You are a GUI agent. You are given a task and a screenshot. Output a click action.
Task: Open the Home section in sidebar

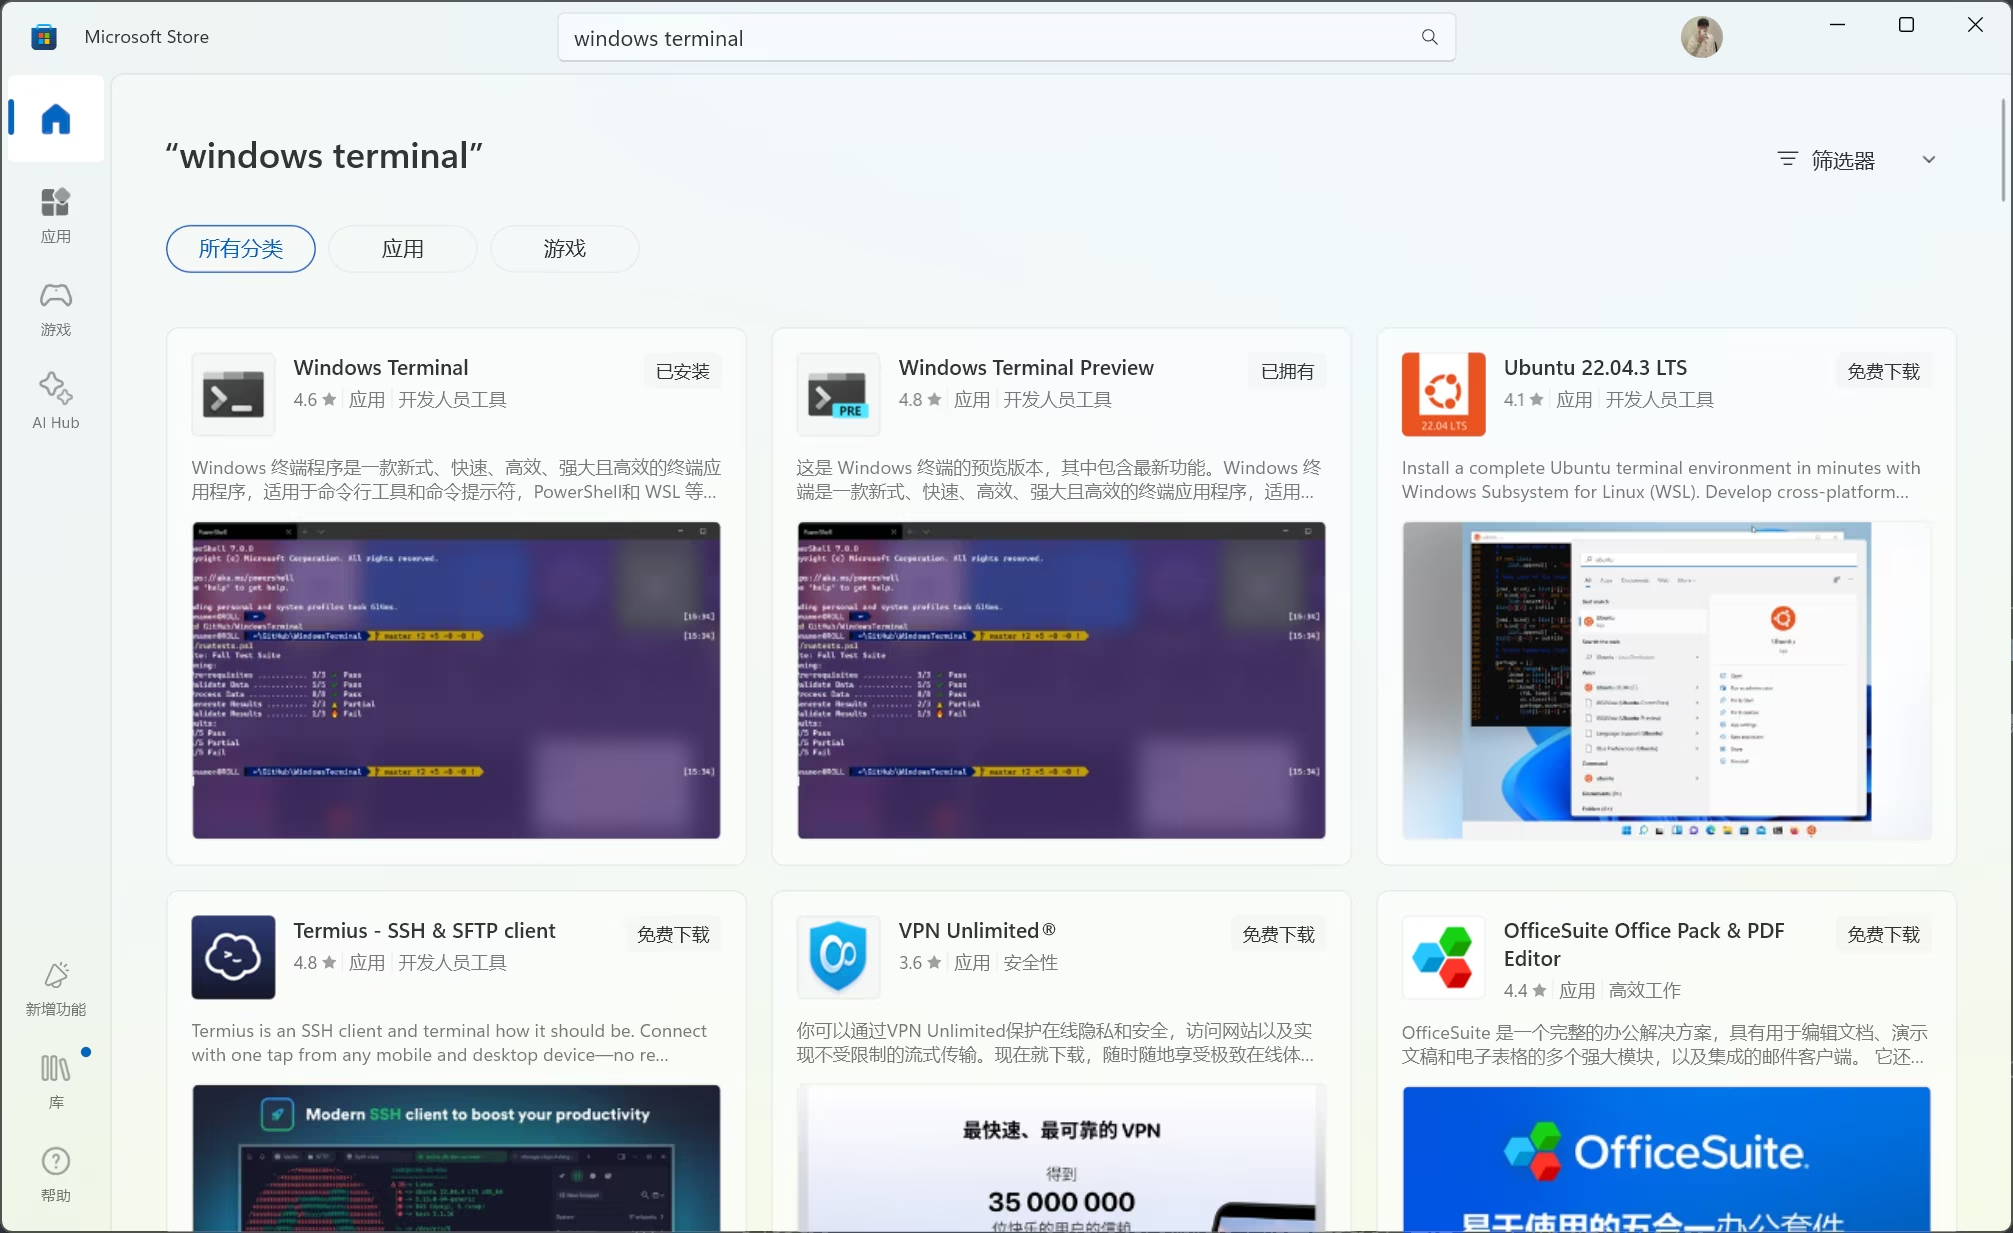click(55, 119)
